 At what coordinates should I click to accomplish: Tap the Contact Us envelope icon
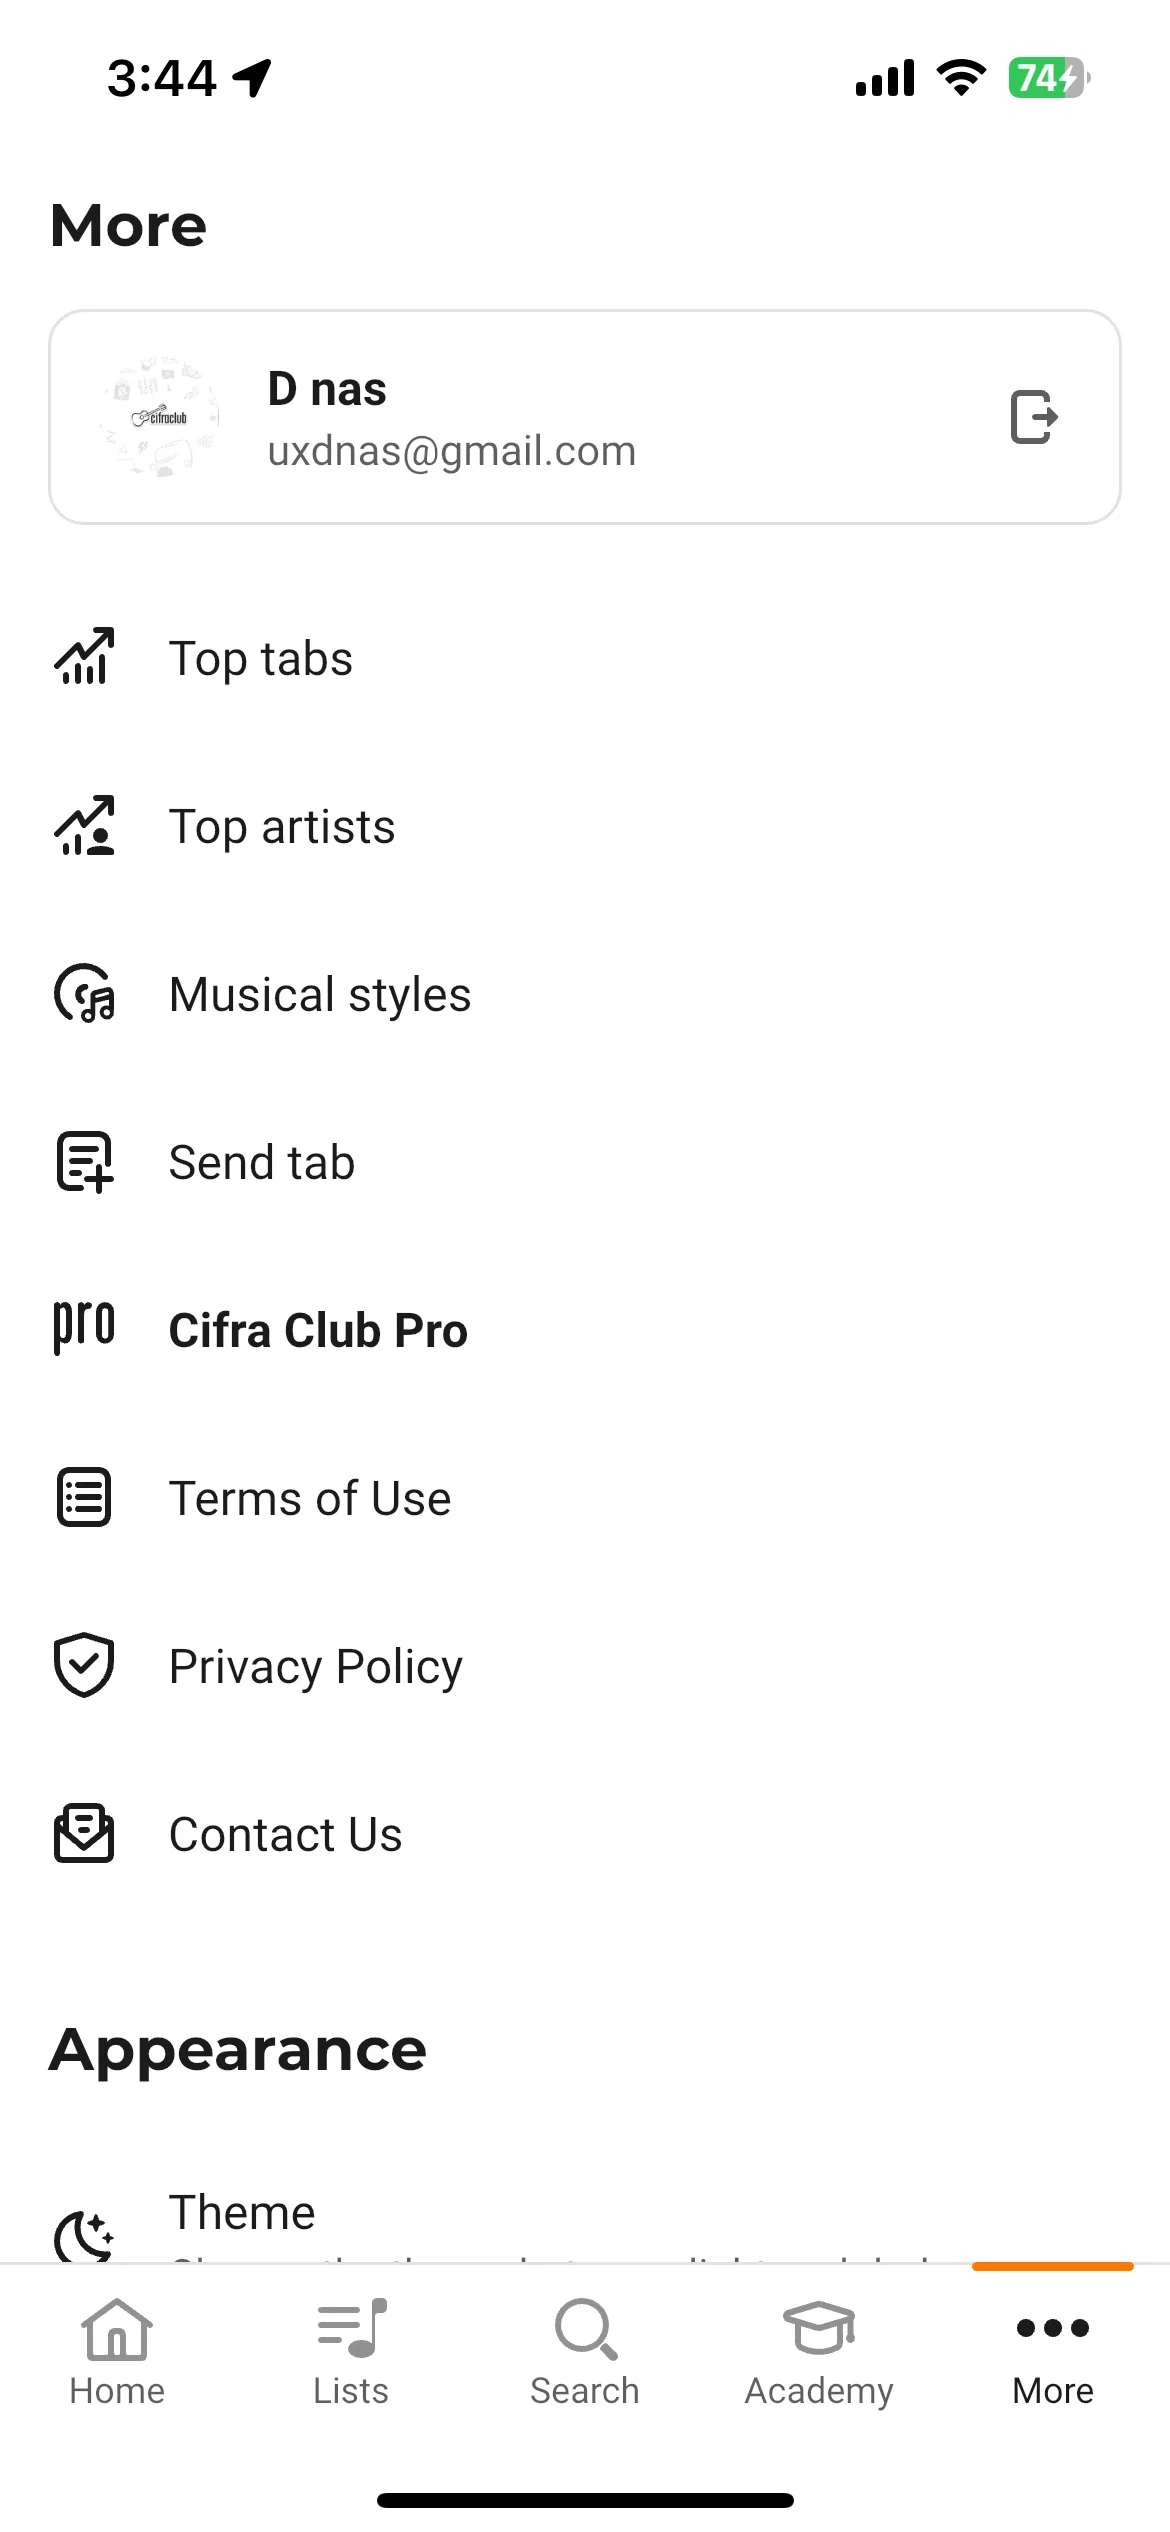coord(84,1833)
